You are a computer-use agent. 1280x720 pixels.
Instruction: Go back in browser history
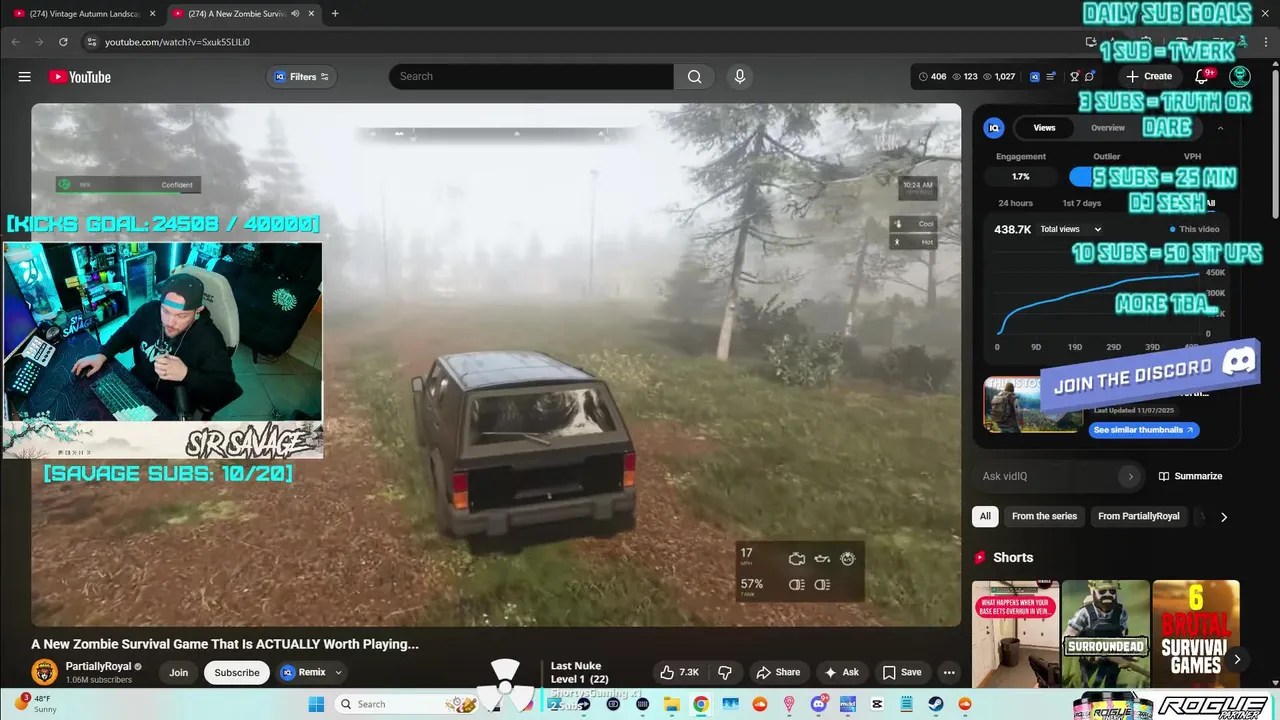pyautogui.click(x=15, y=42)
